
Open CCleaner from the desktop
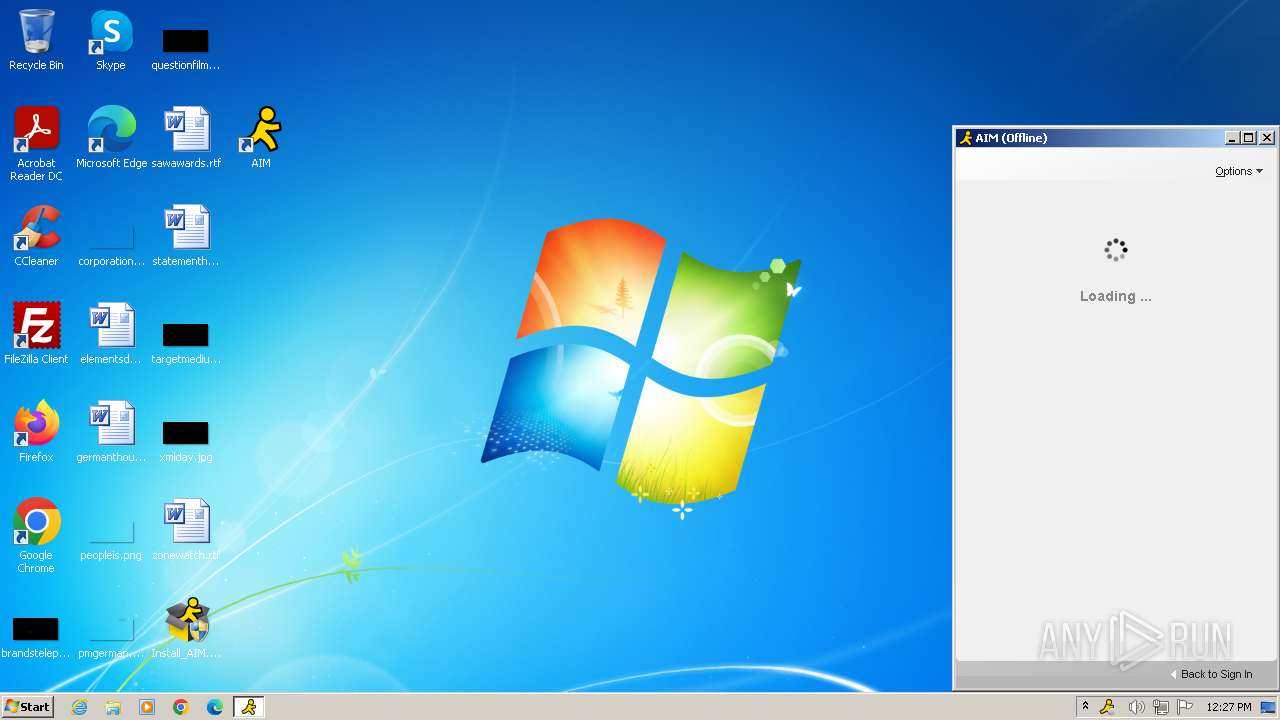[x=36, y=236]
